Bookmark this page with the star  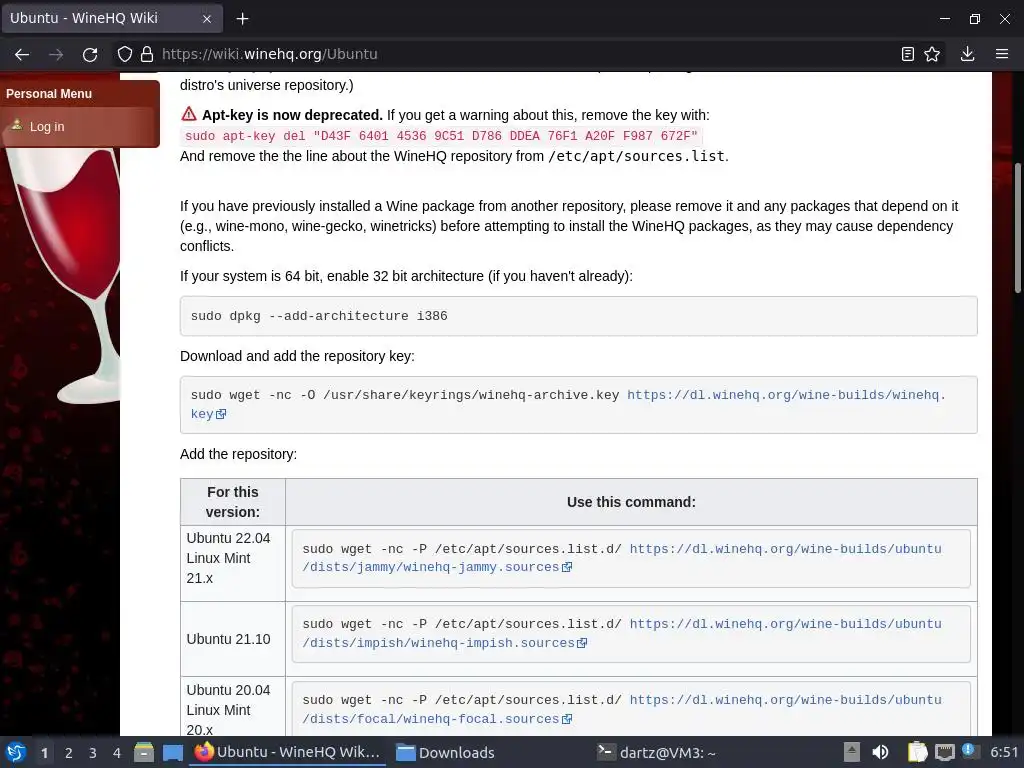(x=933, y=54)
